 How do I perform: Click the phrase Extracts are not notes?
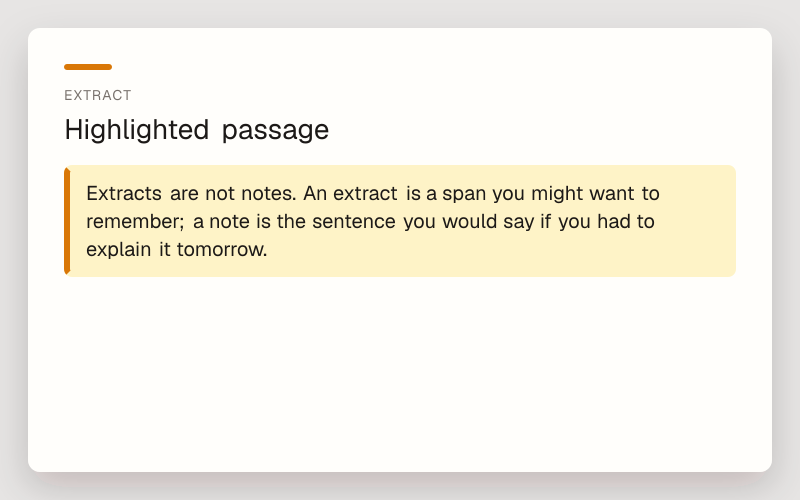click(191, 193)
